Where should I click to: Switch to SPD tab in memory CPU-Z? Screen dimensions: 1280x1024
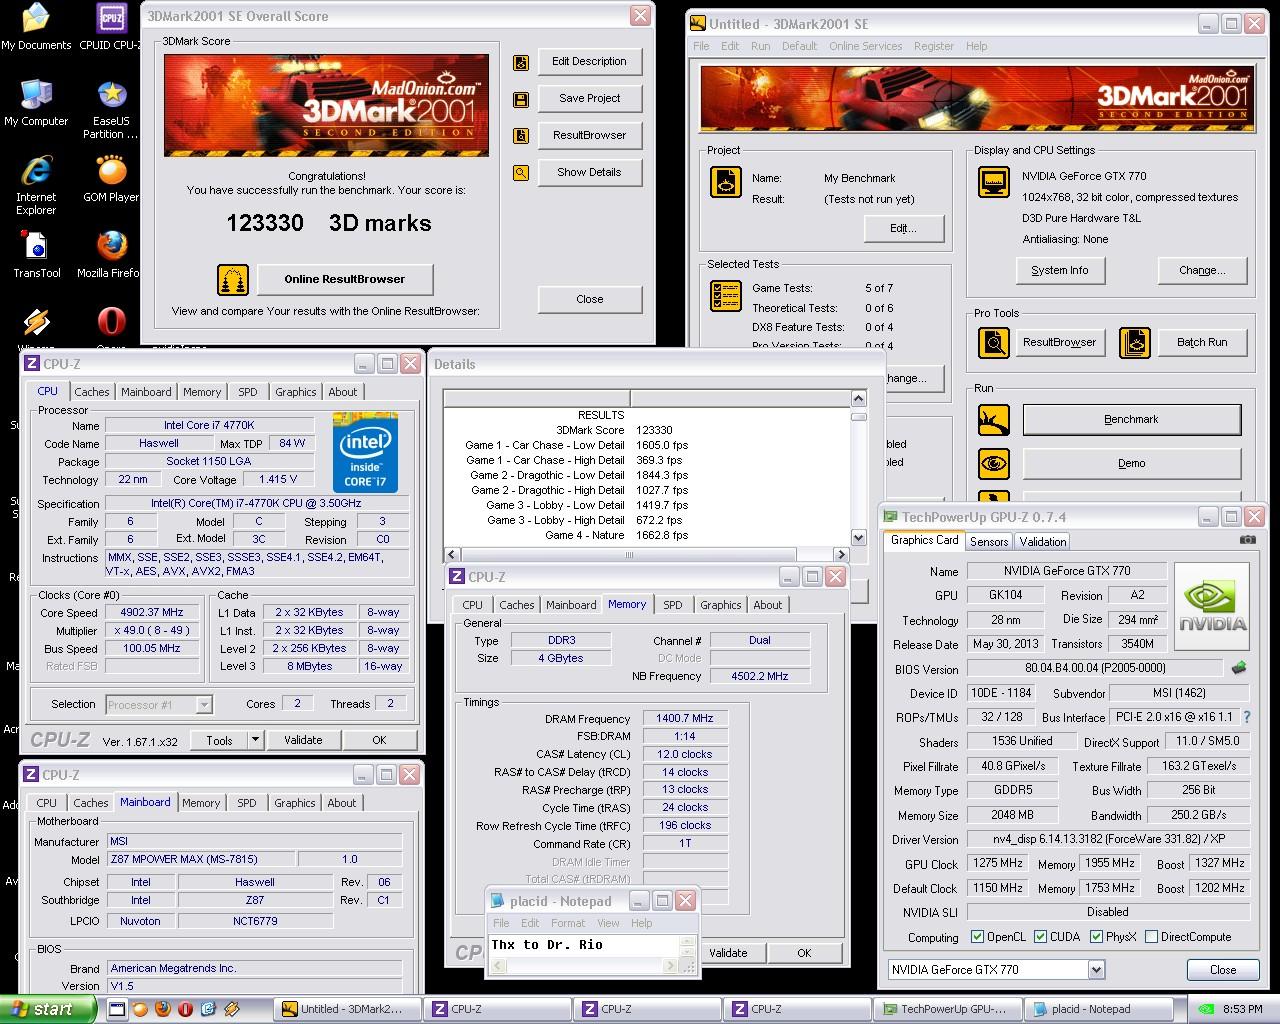click(673, 605)
